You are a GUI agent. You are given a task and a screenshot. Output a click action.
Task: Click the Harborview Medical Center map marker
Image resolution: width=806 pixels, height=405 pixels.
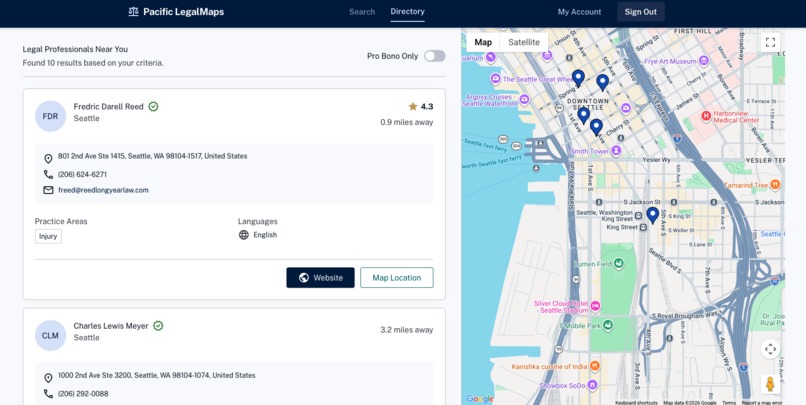pos(706,116)
